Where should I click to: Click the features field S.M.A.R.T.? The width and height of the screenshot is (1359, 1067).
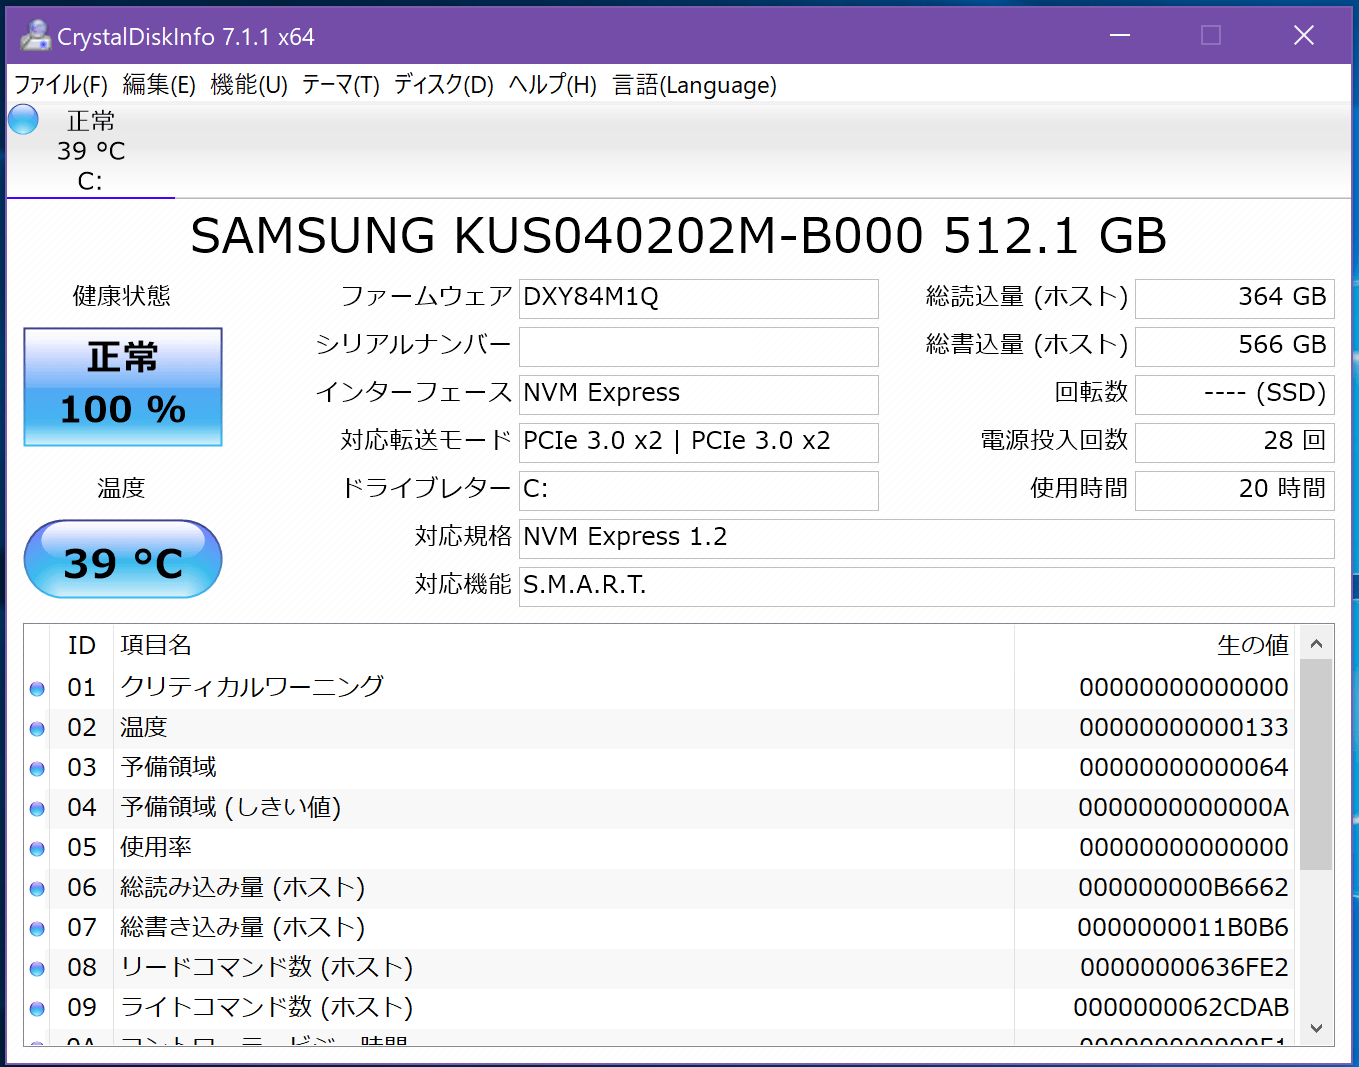point(927,586)
